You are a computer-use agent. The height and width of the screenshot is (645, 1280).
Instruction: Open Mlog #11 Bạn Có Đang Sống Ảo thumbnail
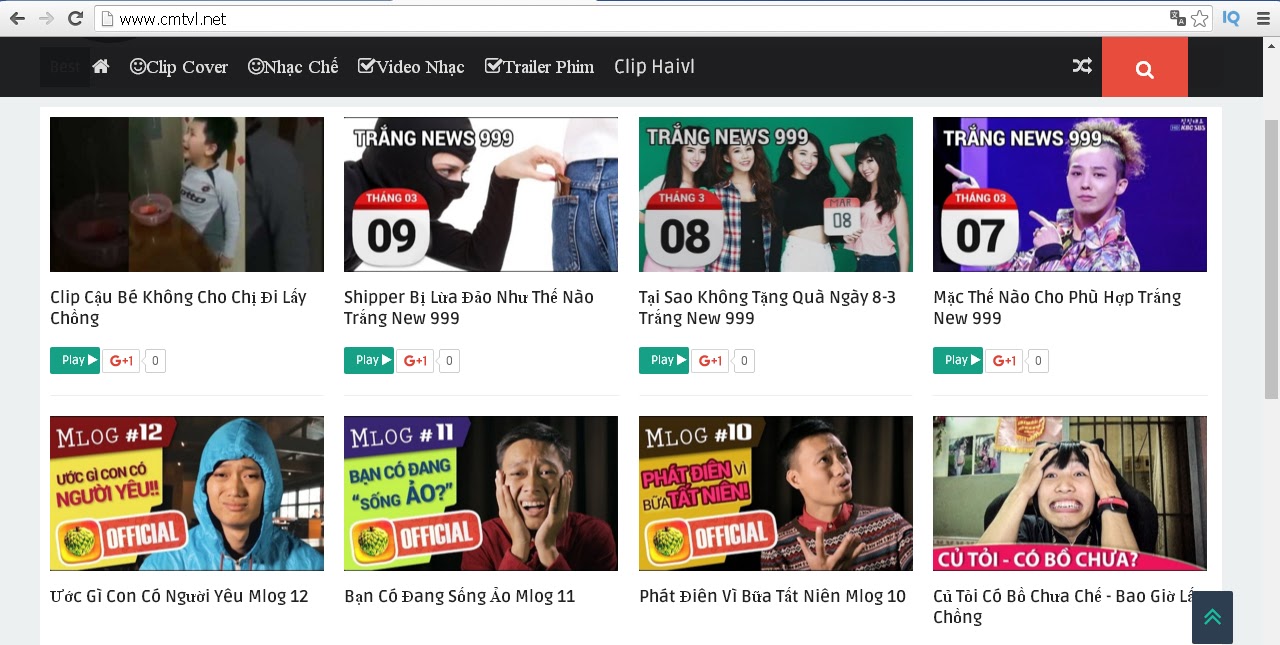(x=481, y=493)
